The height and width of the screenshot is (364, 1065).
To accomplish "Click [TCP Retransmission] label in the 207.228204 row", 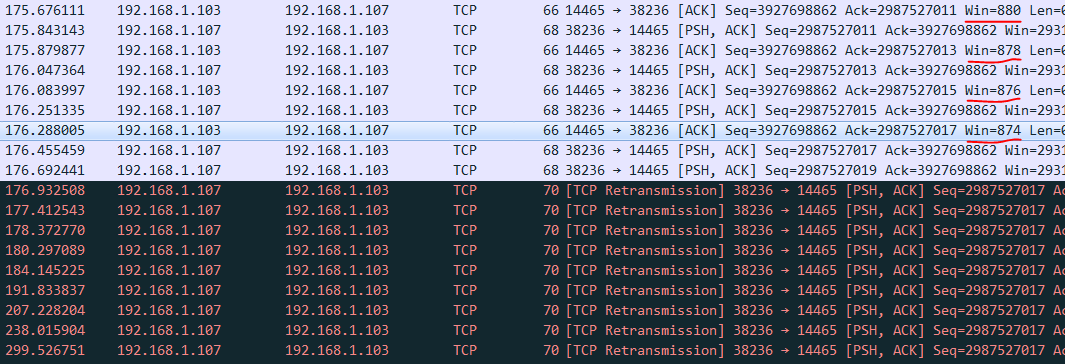I will click(x=645, y=310).
